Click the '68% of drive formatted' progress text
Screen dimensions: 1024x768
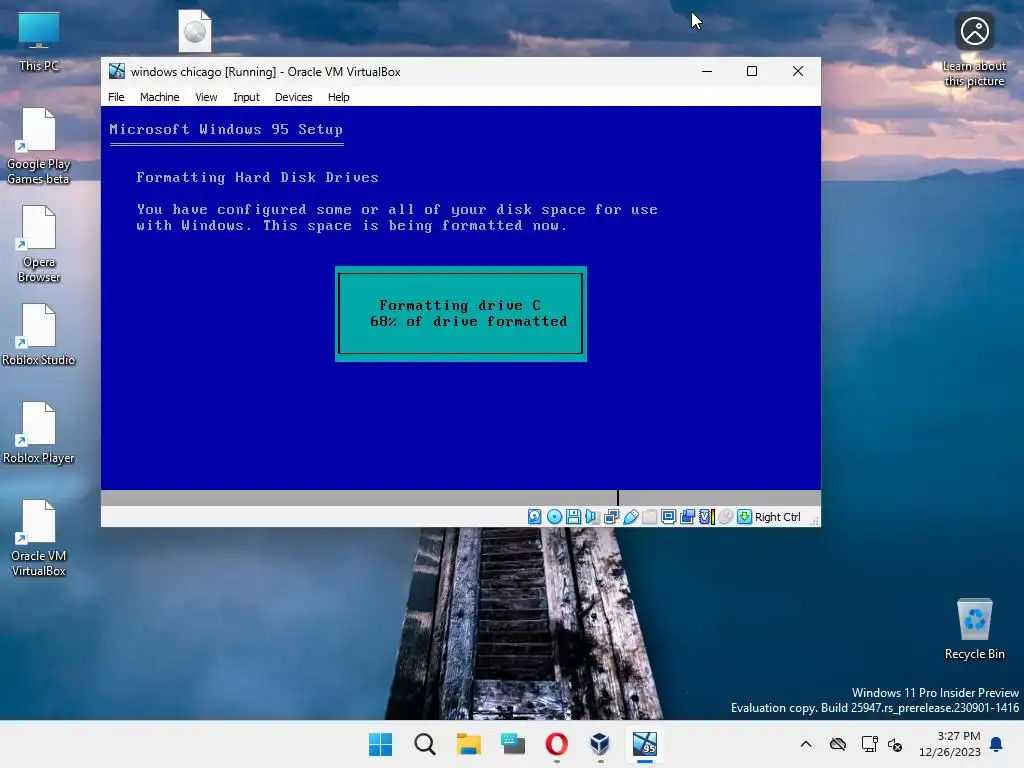pyautogui.click(x=468, y=321)
